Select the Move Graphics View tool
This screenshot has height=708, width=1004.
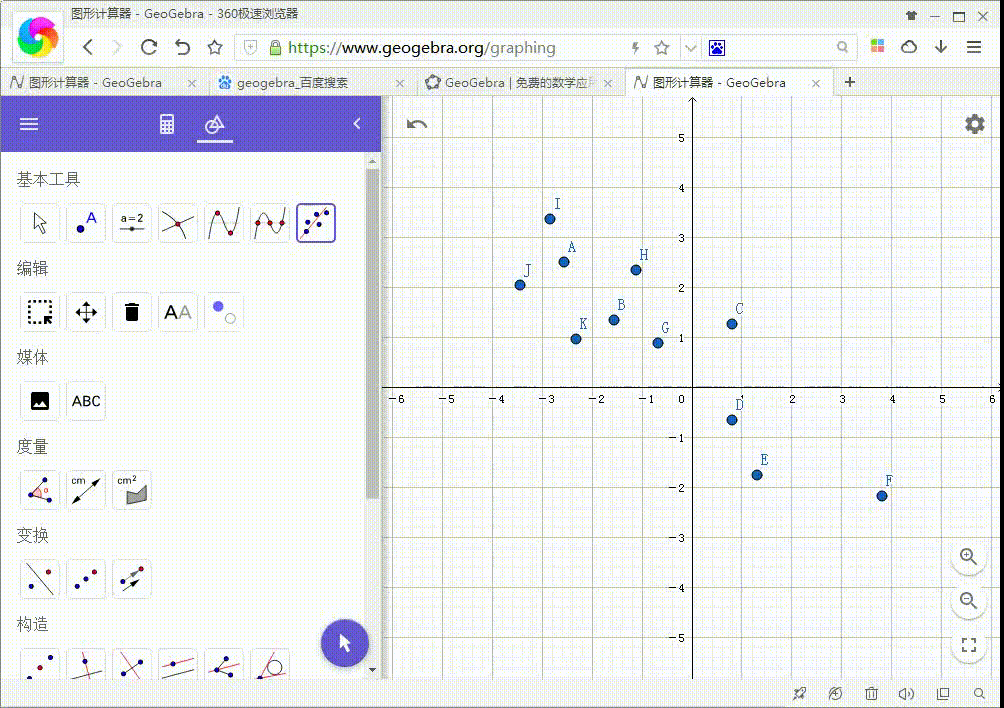pyautogui.click(x=86, y=312)
